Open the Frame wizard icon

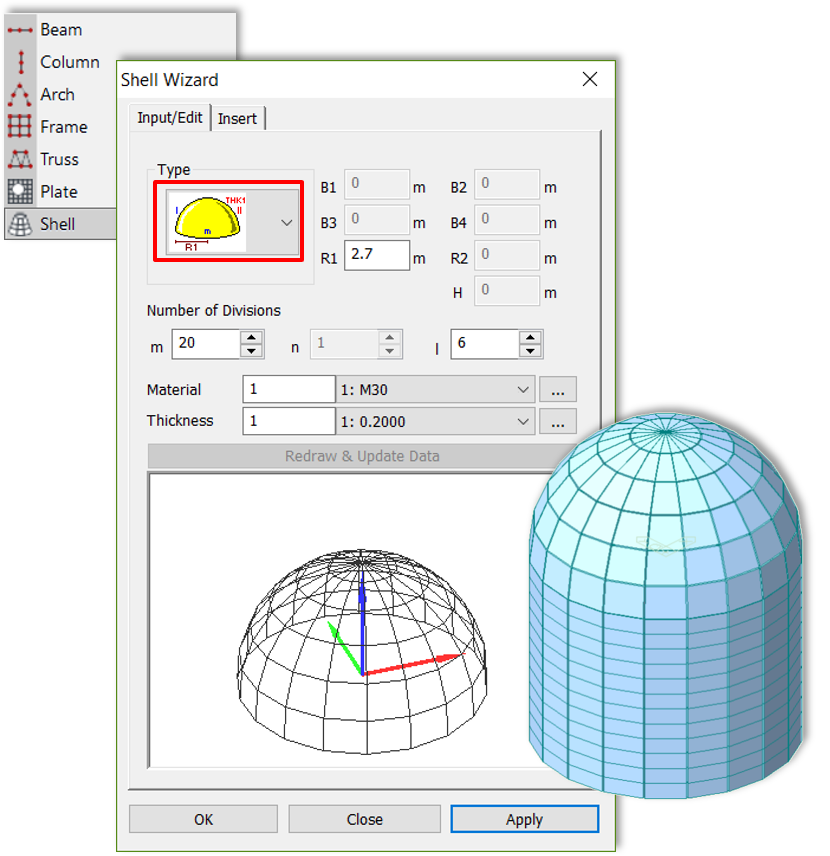coord(20,127)
